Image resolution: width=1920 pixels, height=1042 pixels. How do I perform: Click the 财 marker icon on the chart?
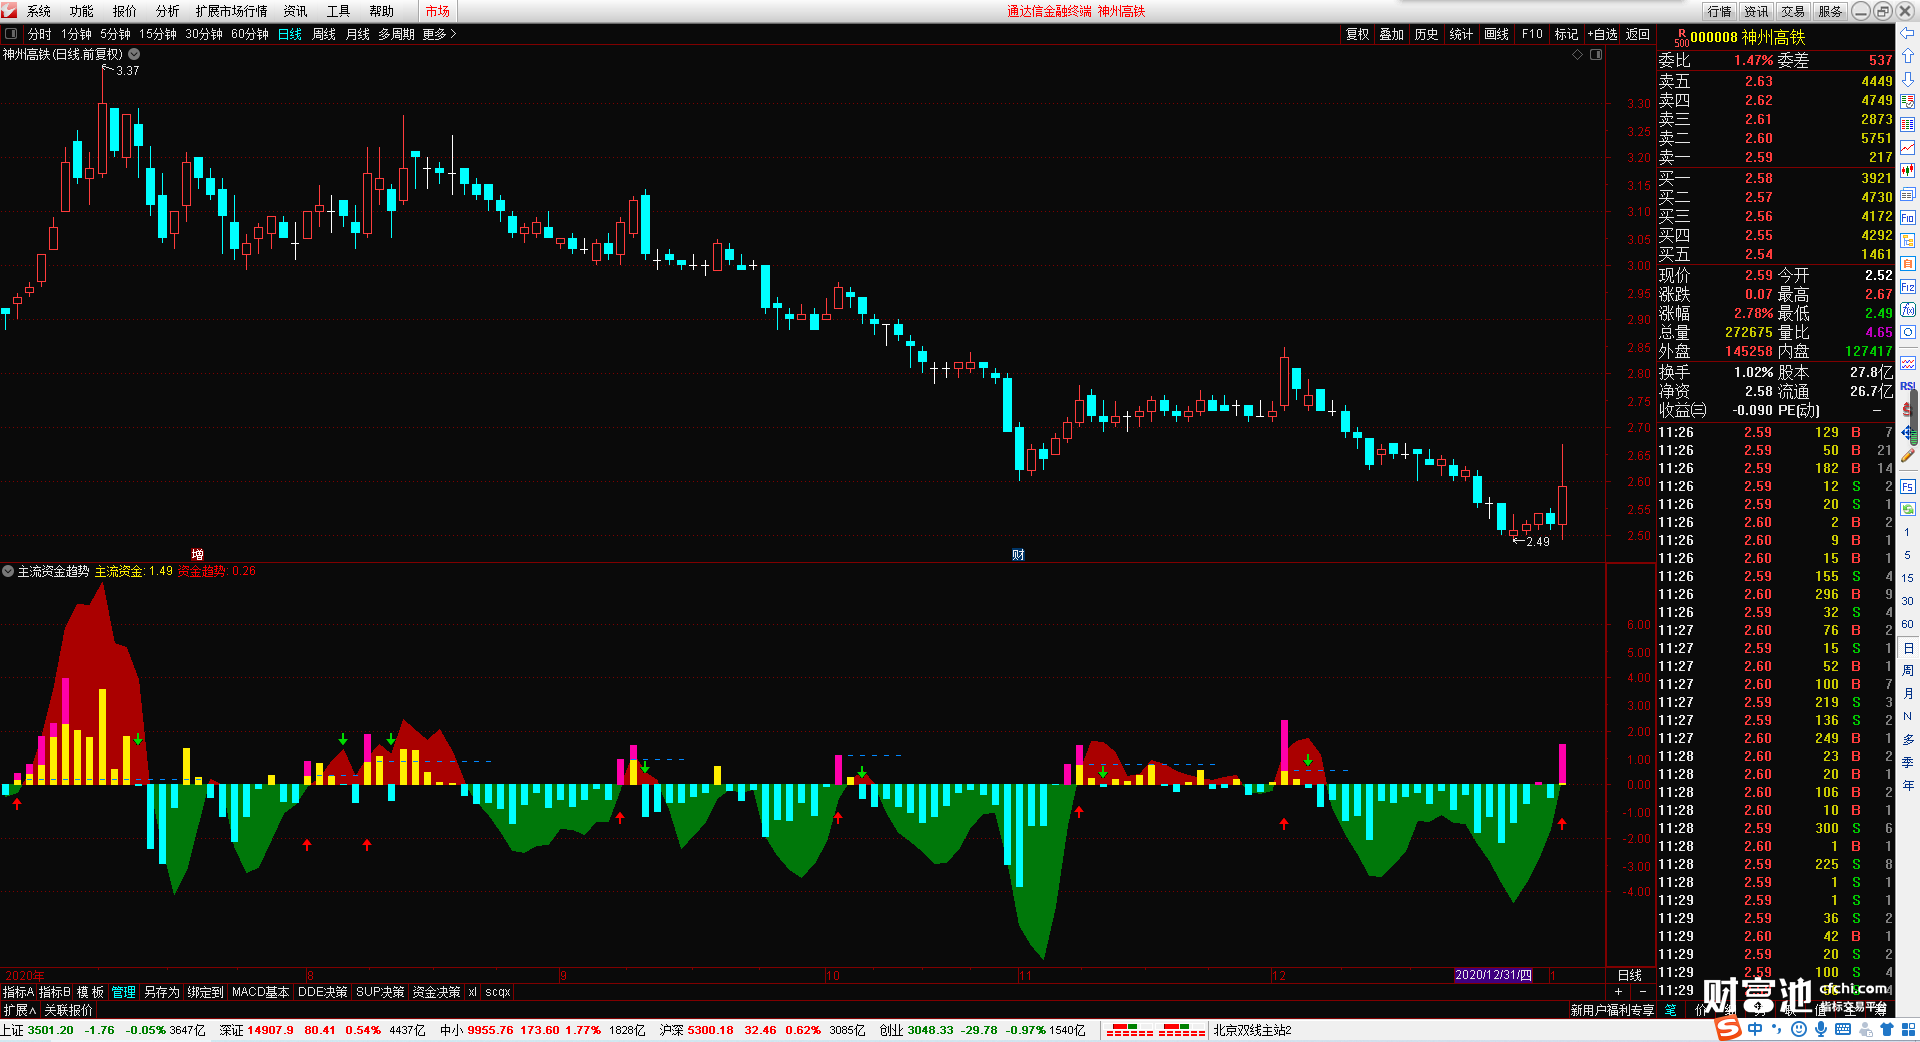[x=1018, y=555]
